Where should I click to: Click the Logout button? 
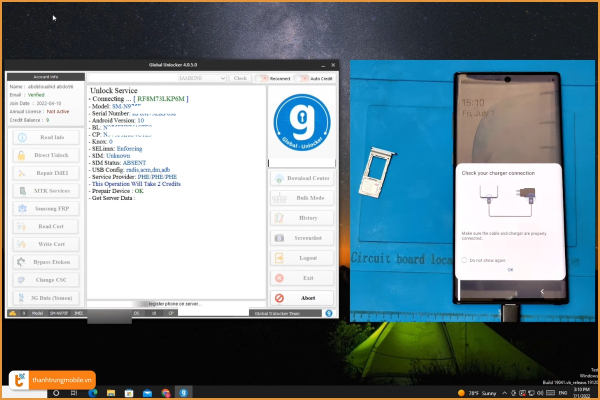coord(301,258)
